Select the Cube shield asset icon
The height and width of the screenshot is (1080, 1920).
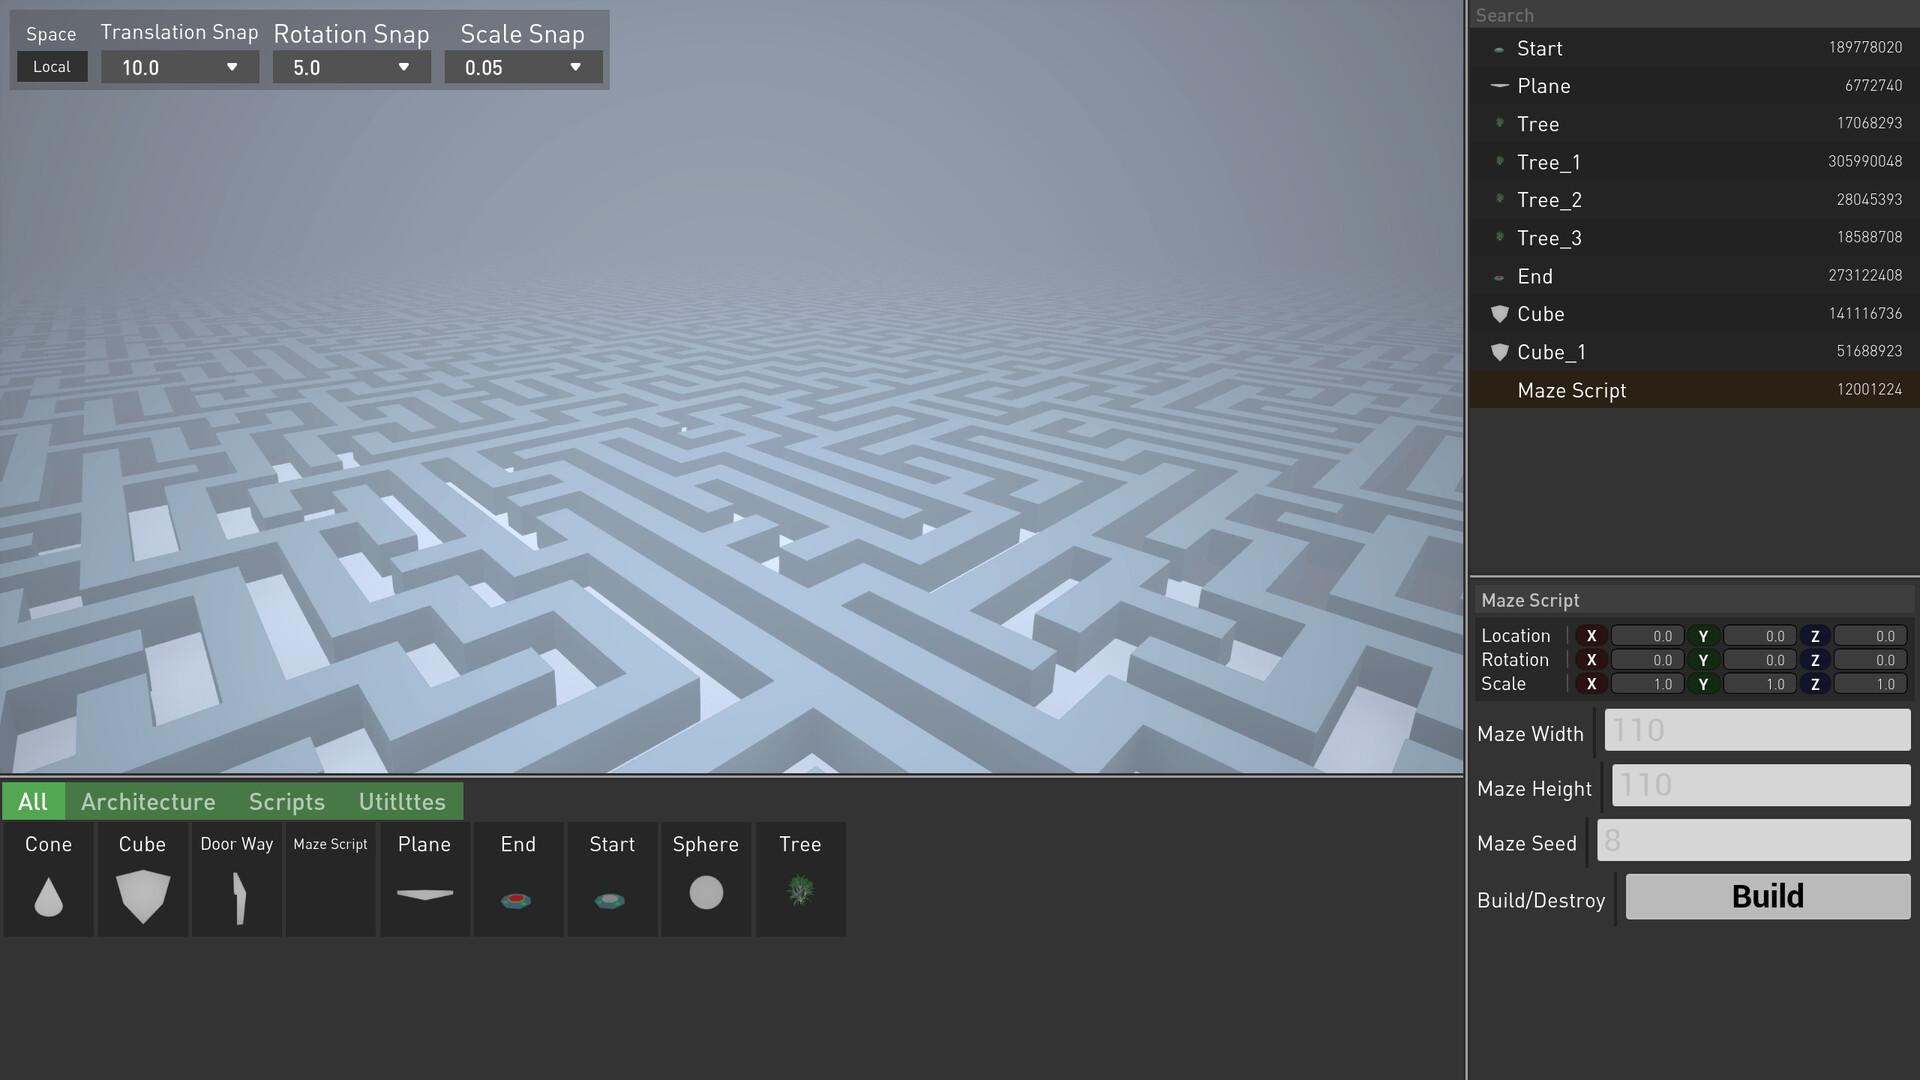[142, 895]
